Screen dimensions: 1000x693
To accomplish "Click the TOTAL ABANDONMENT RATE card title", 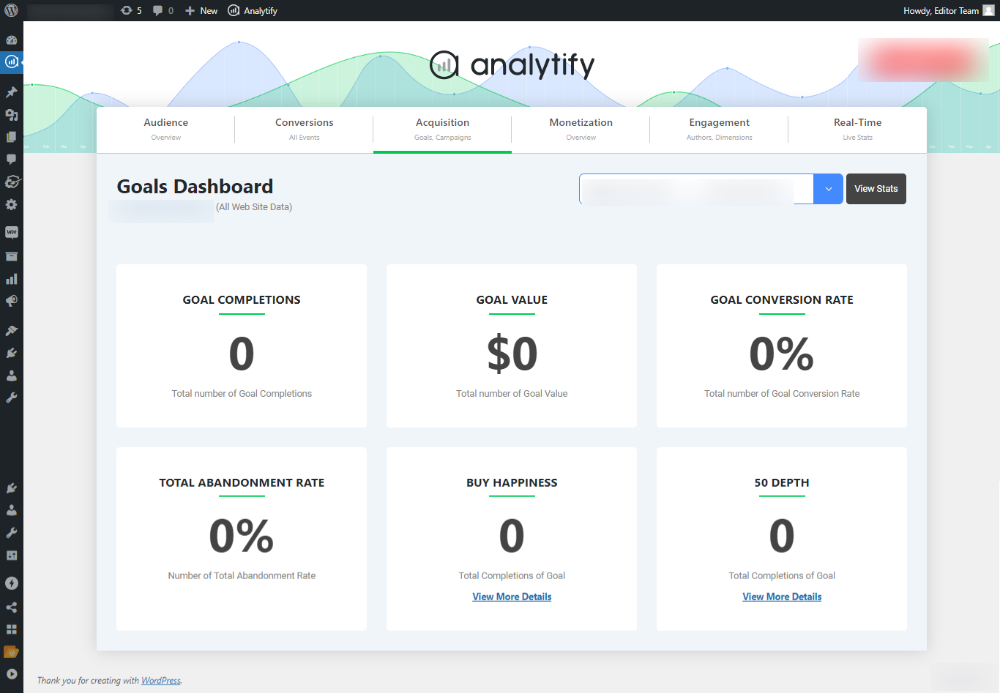I will (x=242, y=483).
